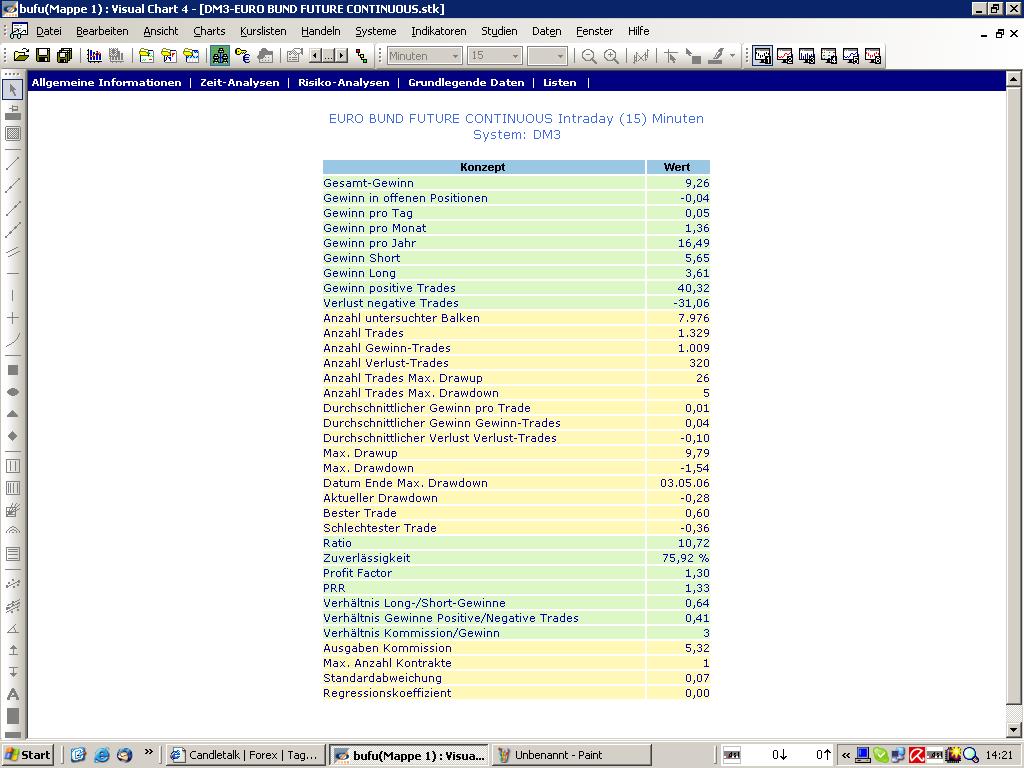This screenshot has height=768, width=1024.
Task: Click the vertical scrollbar down arrow
Action: pyautogui.click(x=1014, y=730)
